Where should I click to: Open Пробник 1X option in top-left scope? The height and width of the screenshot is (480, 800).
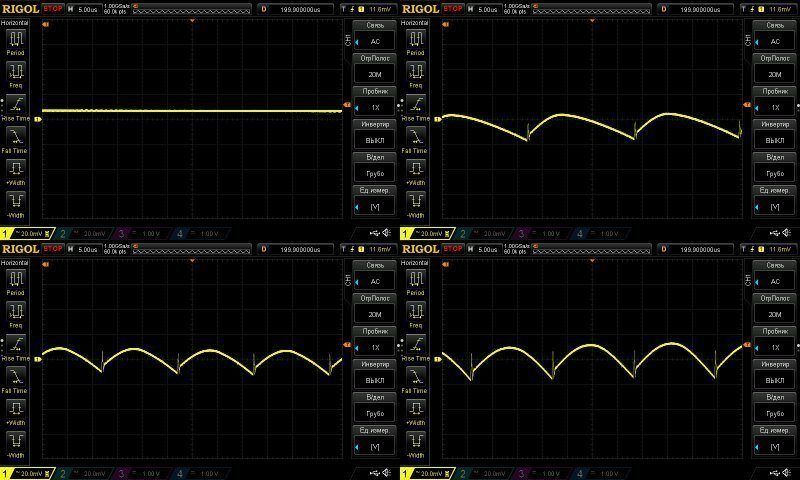click(x=375, y=101)
